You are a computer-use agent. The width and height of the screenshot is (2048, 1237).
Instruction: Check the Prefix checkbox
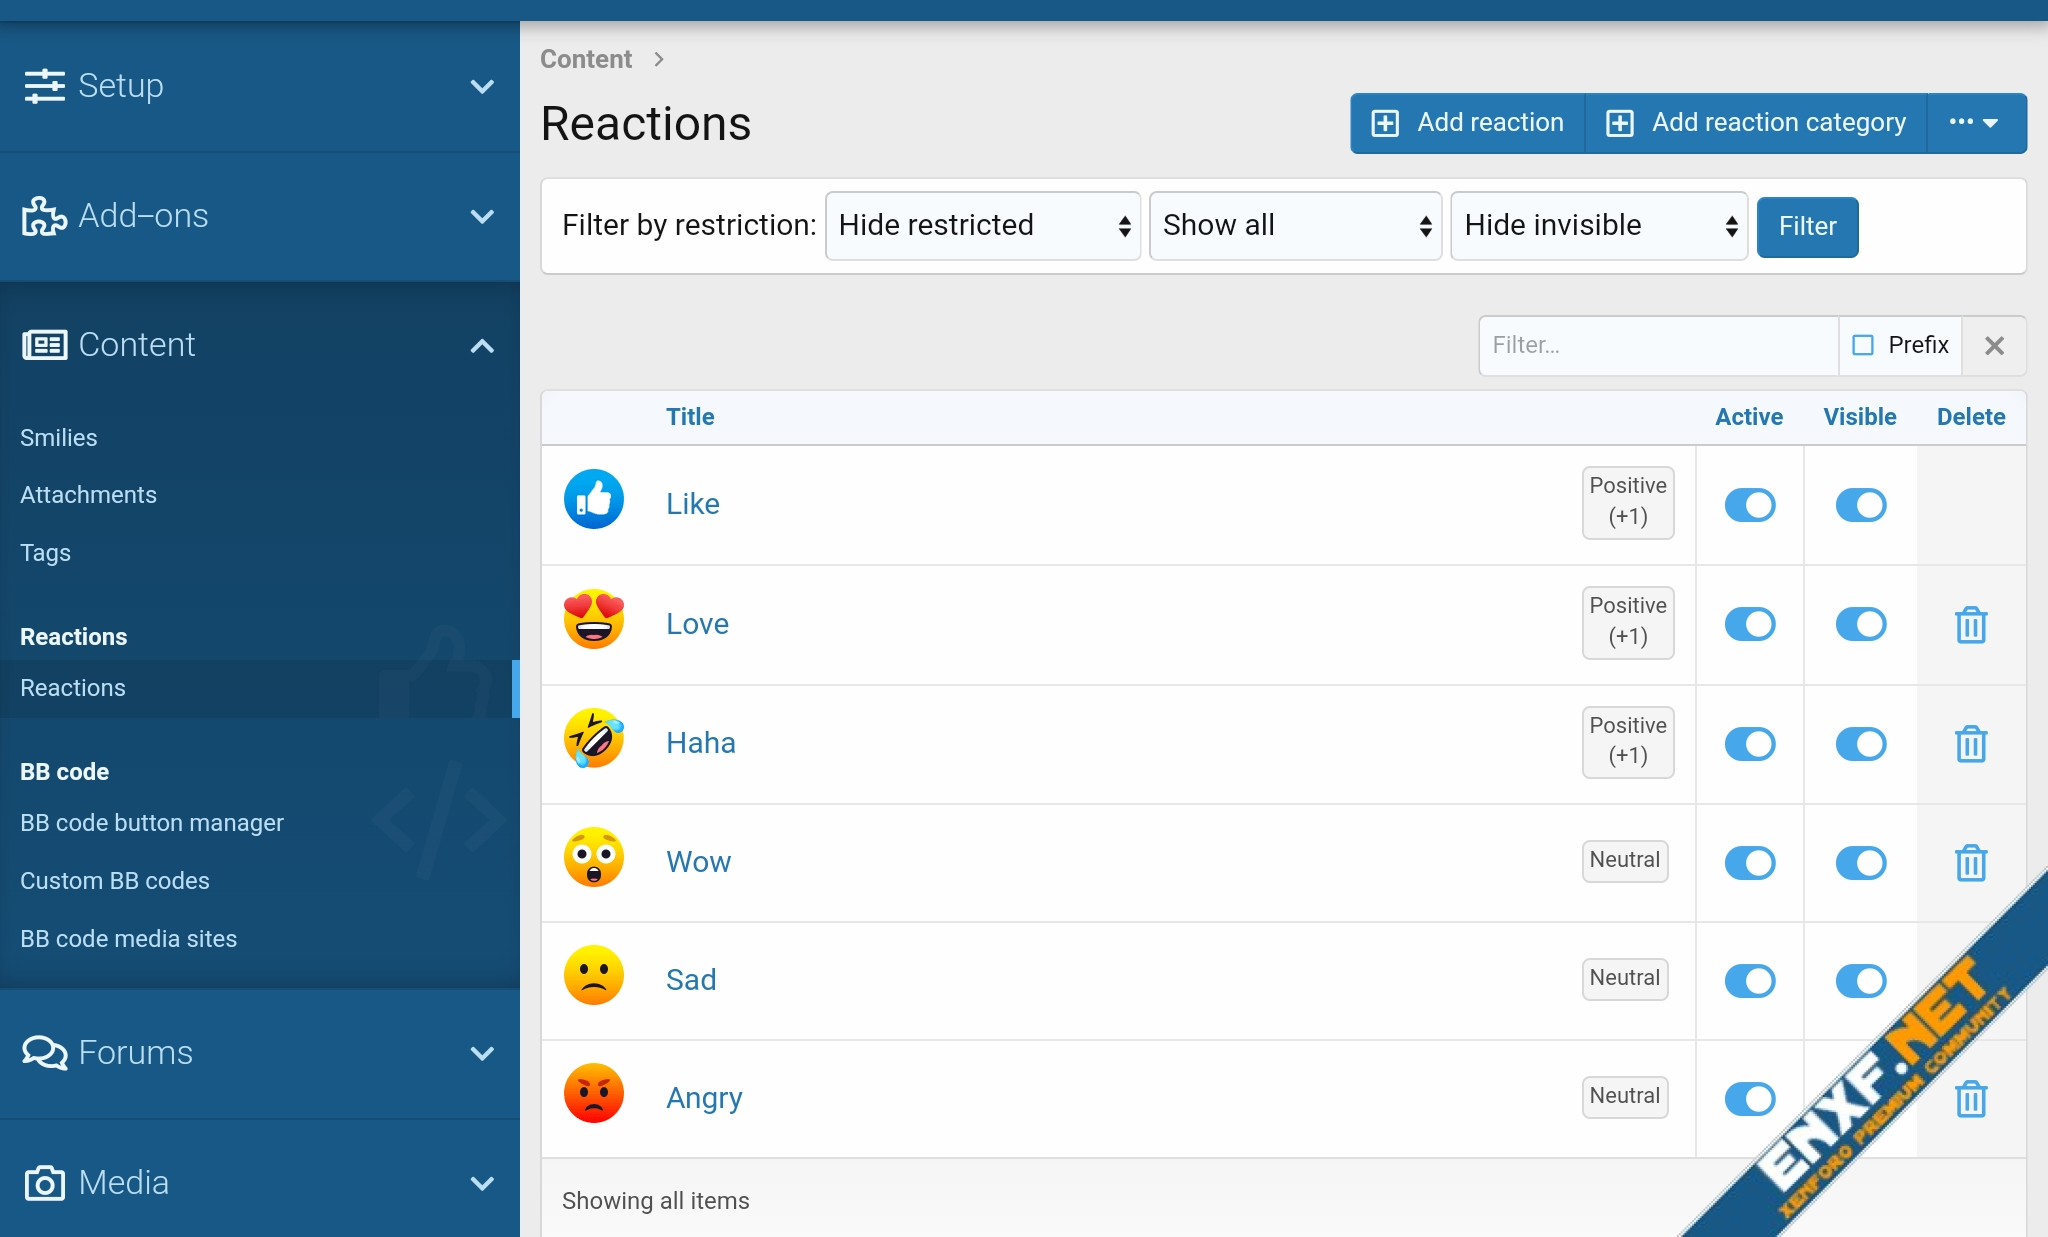click(x=1863, y=345)
